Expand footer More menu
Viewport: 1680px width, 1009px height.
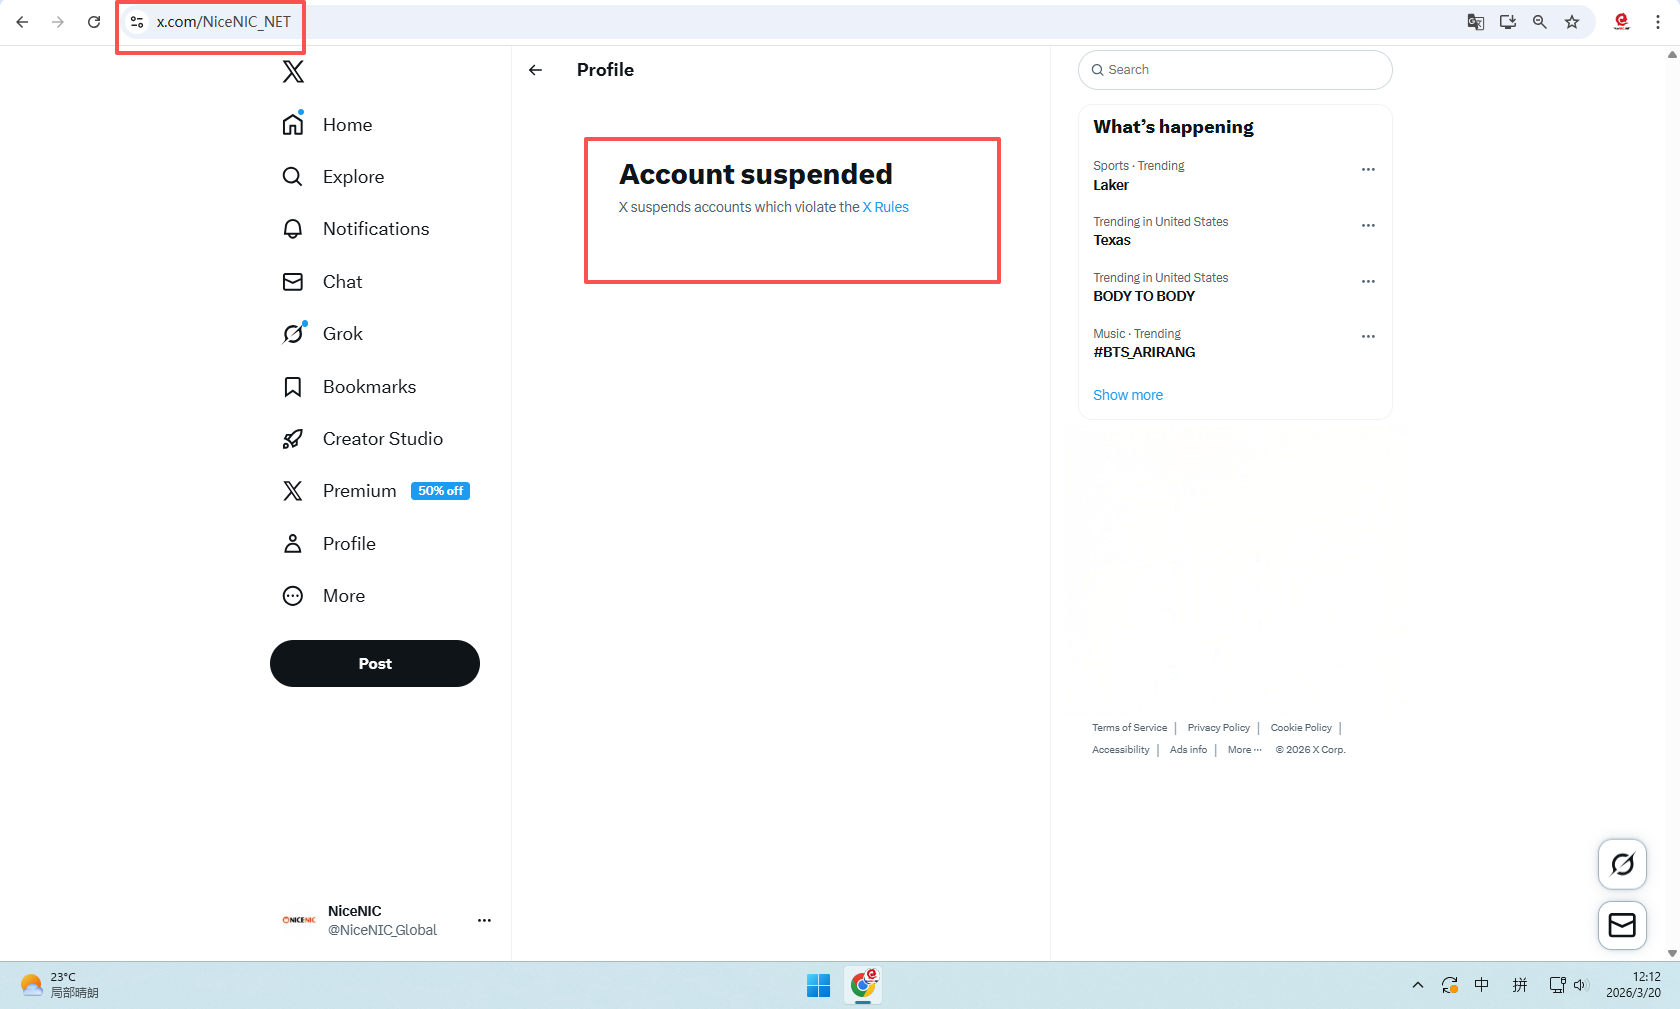click(x=1244, y=750)
